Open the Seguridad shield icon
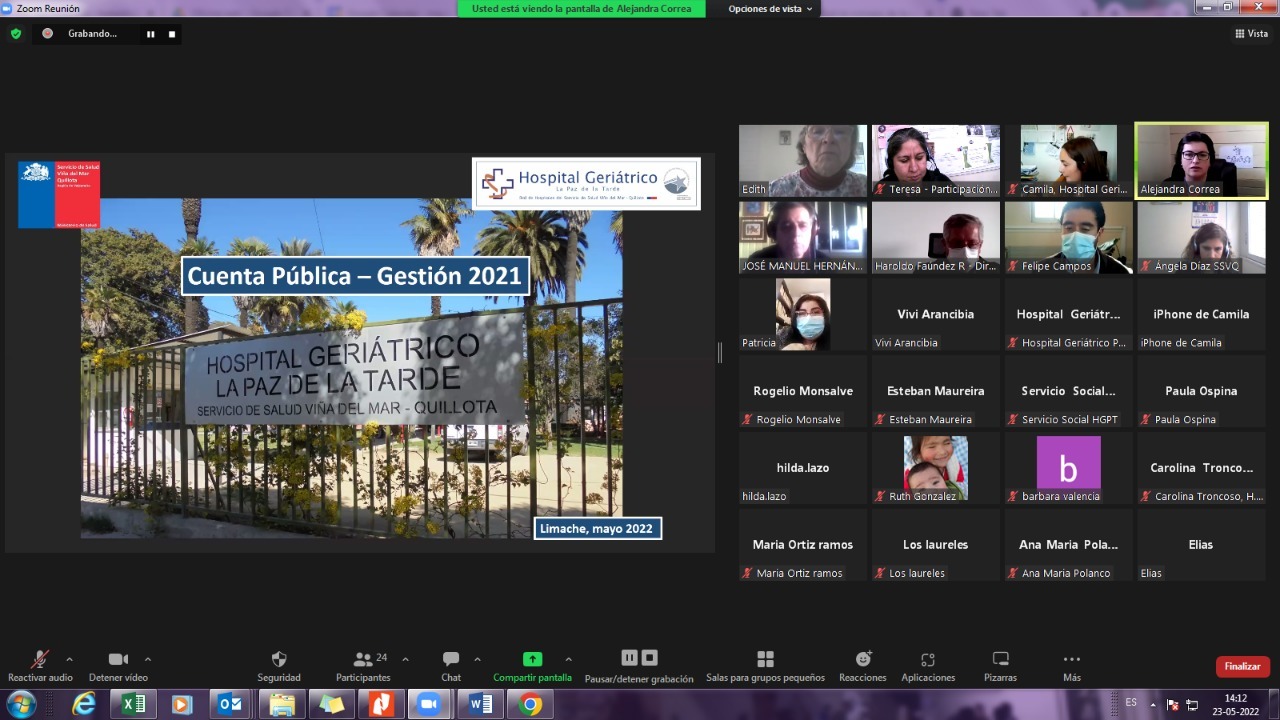 click(x=279, y=660)
